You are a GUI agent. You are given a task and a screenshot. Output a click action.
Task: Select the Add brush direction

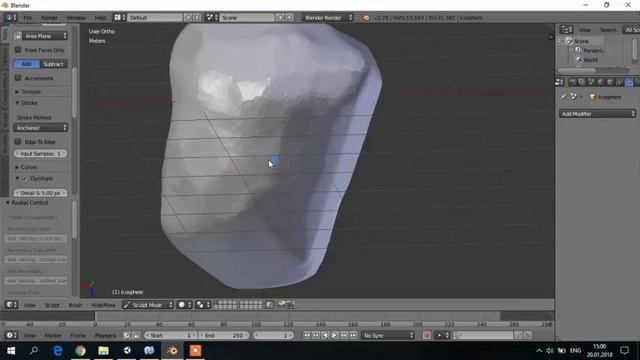(27, 64)
